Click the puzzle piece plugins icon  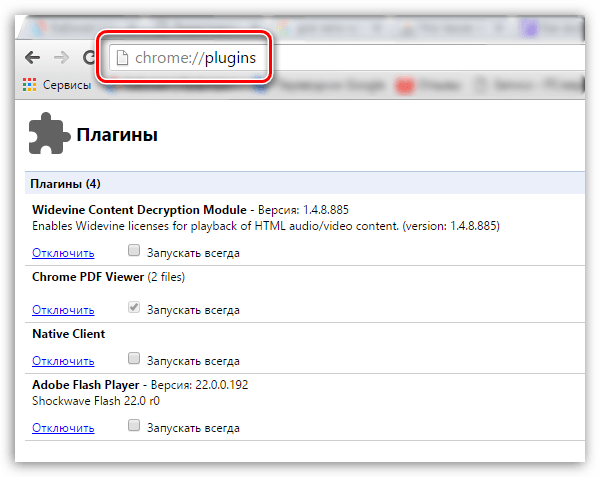pyautogui.click(x=49, y=133)
